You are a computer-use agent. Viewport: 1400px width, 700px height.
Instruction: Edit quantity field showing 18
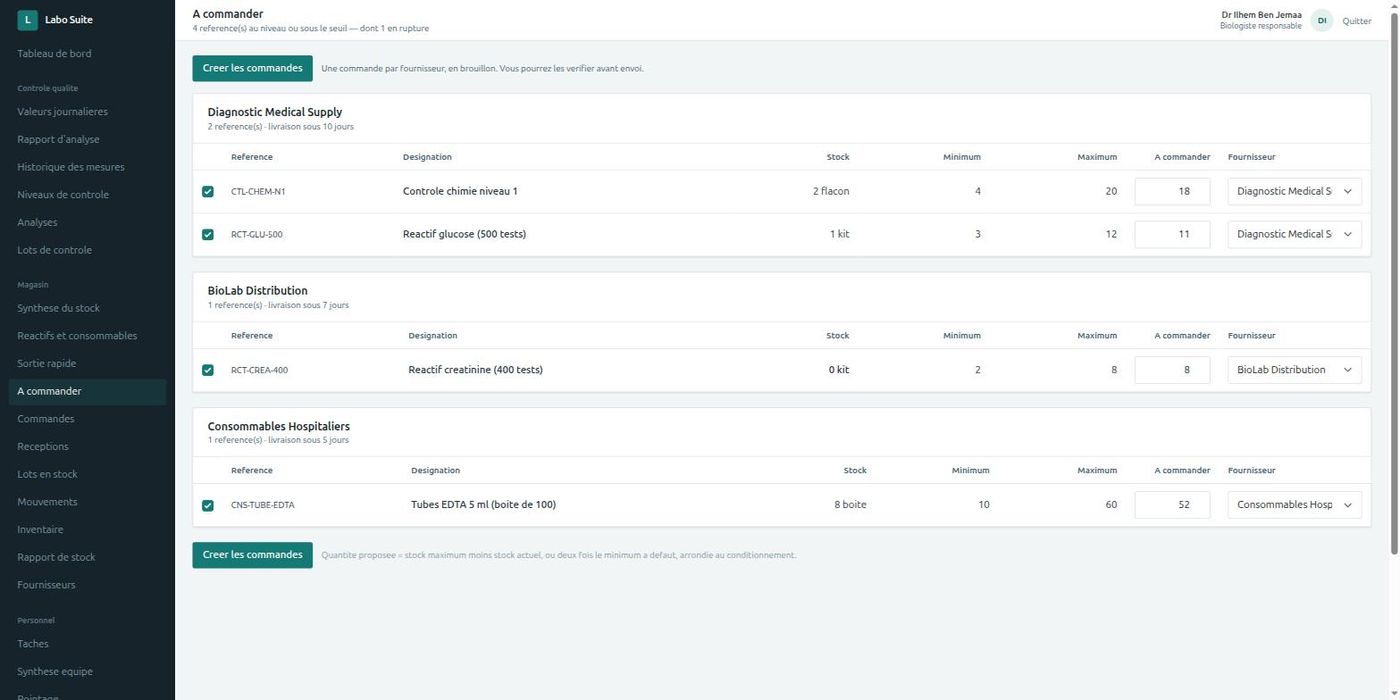[1172, 191]
